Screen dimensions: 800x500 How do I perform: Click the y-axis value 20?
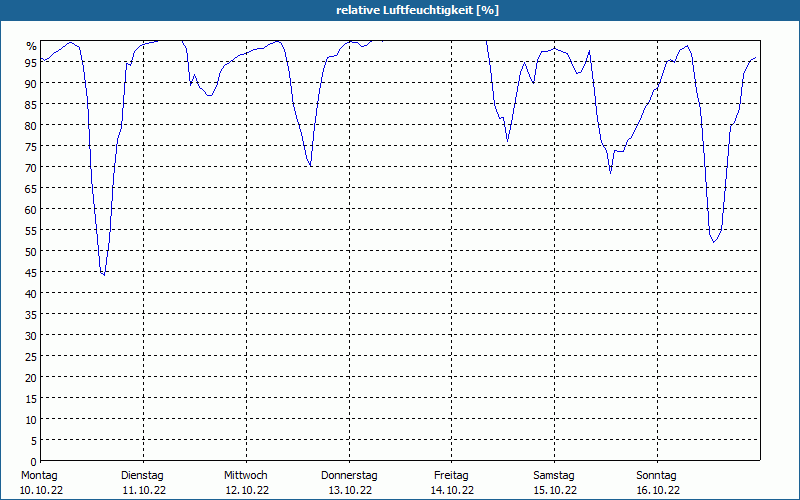31,378
